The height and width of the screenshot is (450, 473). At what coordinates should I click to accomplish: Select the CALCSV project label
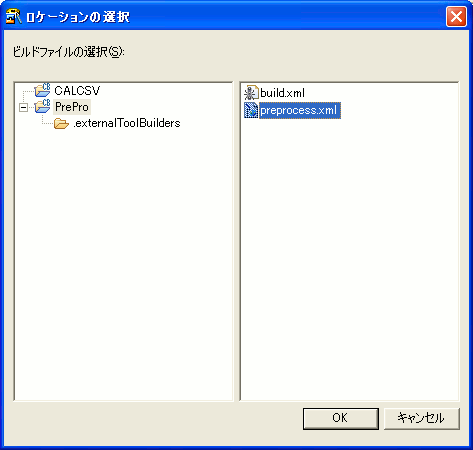pos(77,91)
